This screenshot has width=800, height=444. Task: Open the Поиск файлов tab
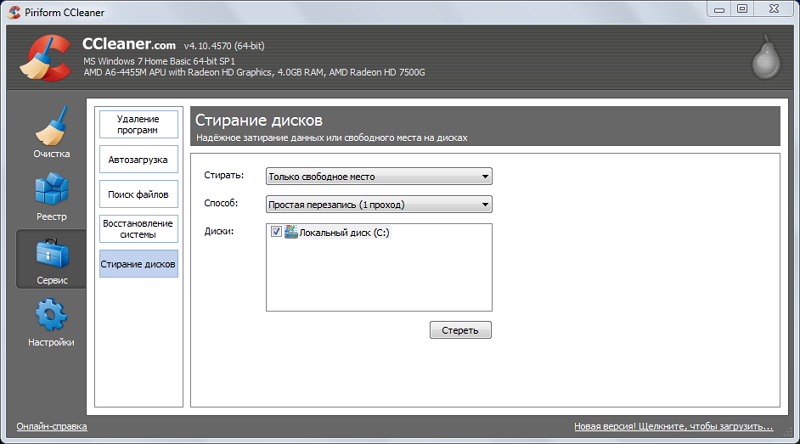click(x=138, y=193)
